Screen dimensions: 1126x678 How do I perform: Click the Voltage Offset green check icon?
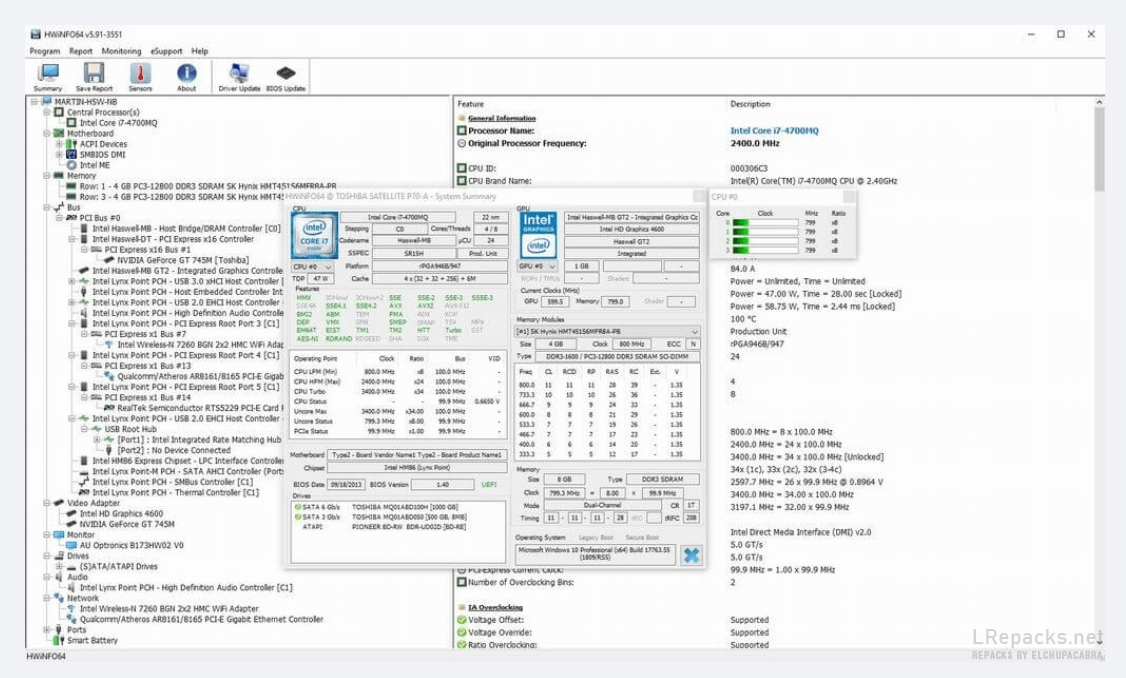point(462,620)
